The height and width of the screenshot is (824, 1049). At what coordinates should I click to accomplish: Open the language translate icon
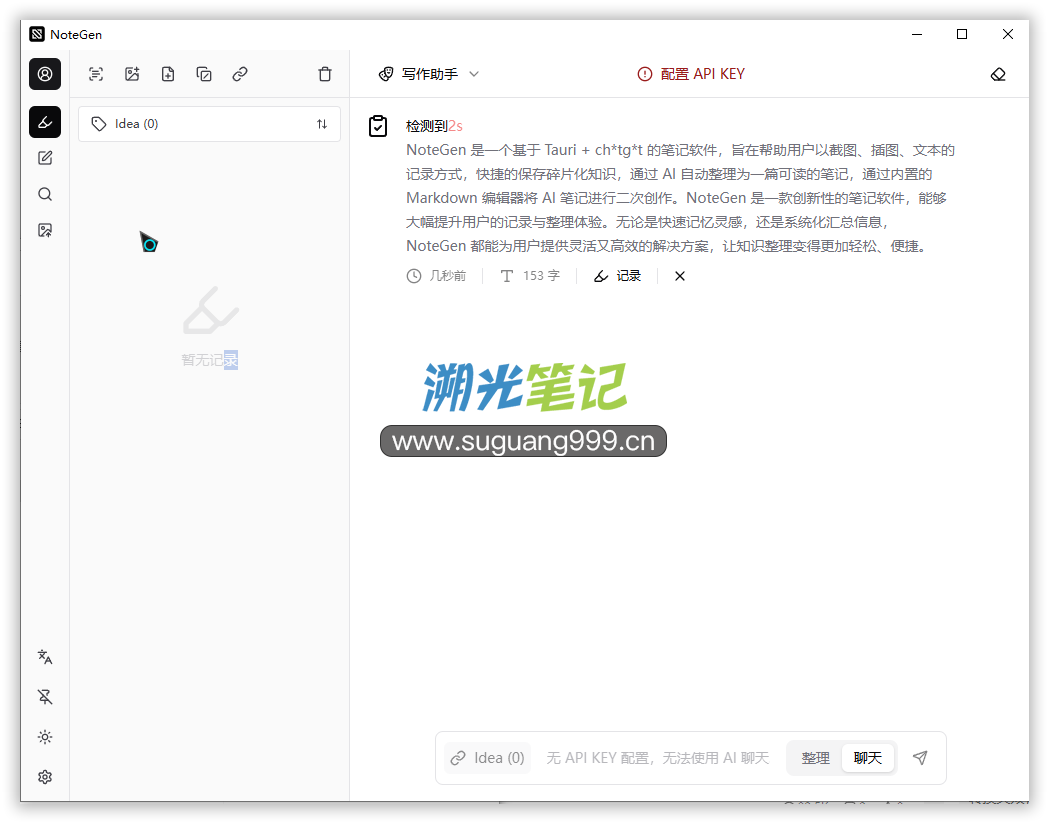point(45,657)
